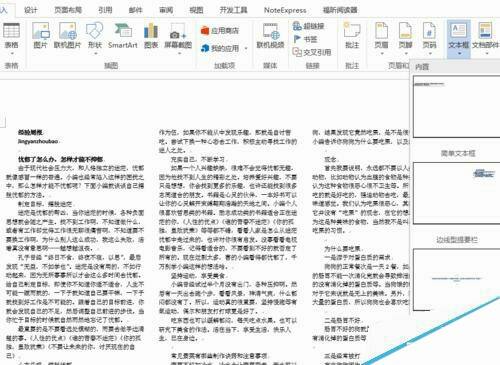This screenshot has width=500, height=365.
Task: Open Online Pictures (联机图片) icon
Action: point(68,35)
